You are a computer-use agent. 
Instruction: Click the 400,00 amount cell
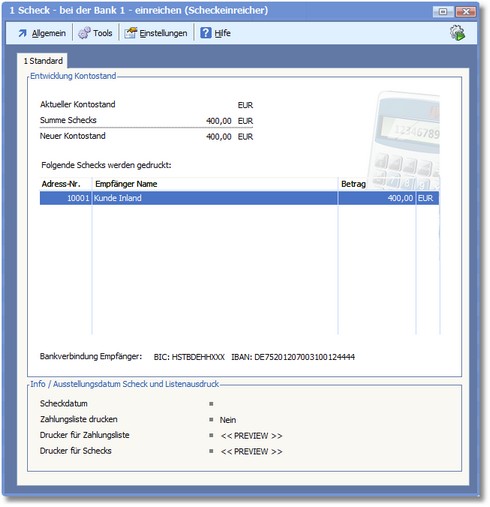point(377,198)
